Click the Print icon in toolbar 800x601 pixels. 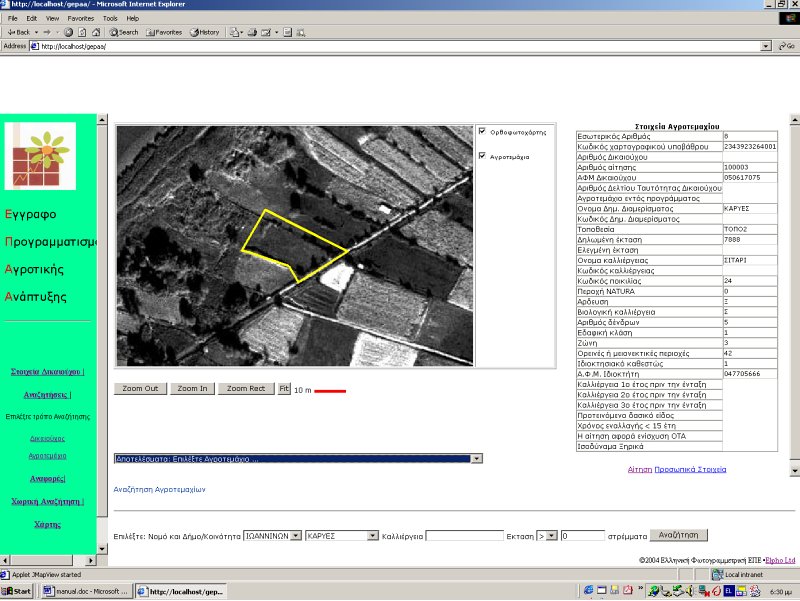[x=252, y=32]
